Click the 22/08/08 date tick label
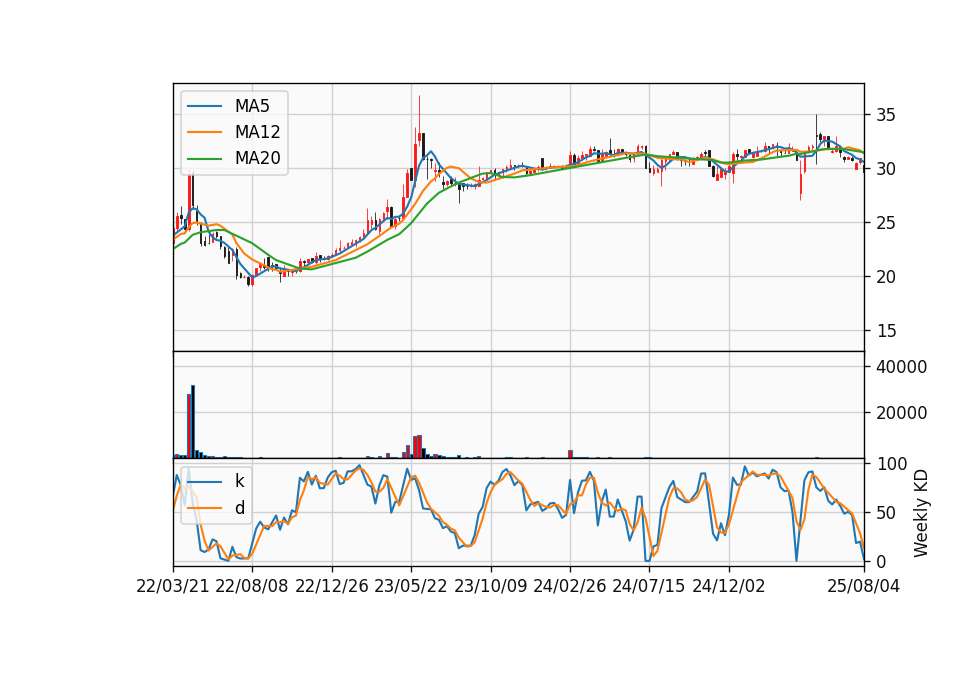Screen dimensions: 960x690 pos(252,586)
